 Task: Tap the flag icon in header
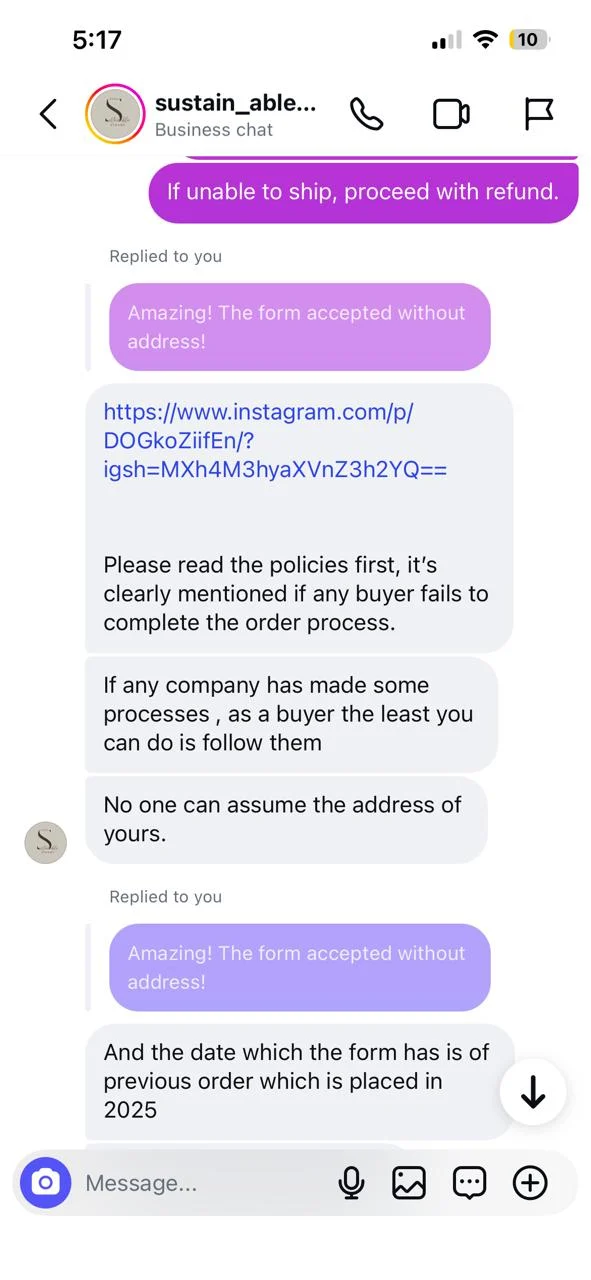click(539, 114)
